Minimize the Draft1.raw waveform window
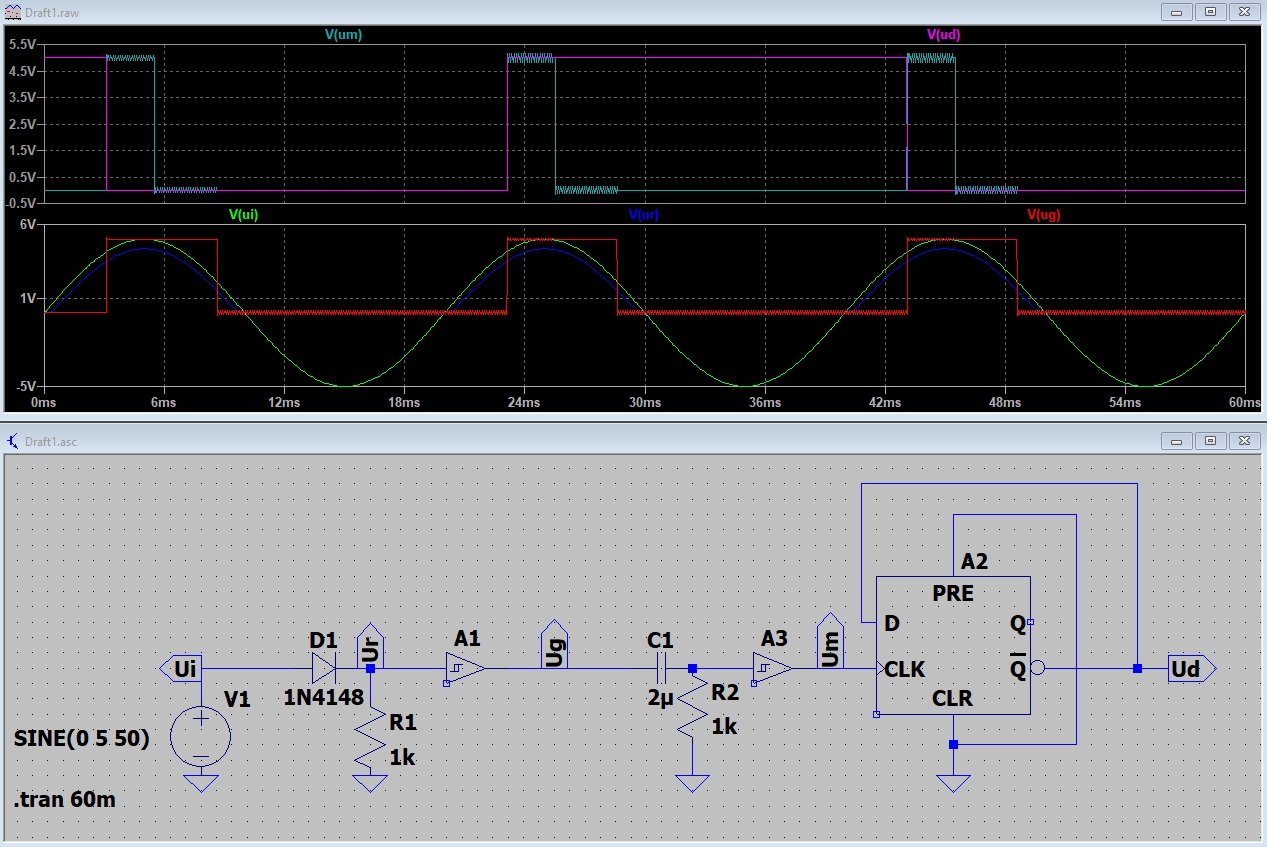The height and width of the screenshot is (847, 1267). click(1177, 11)
